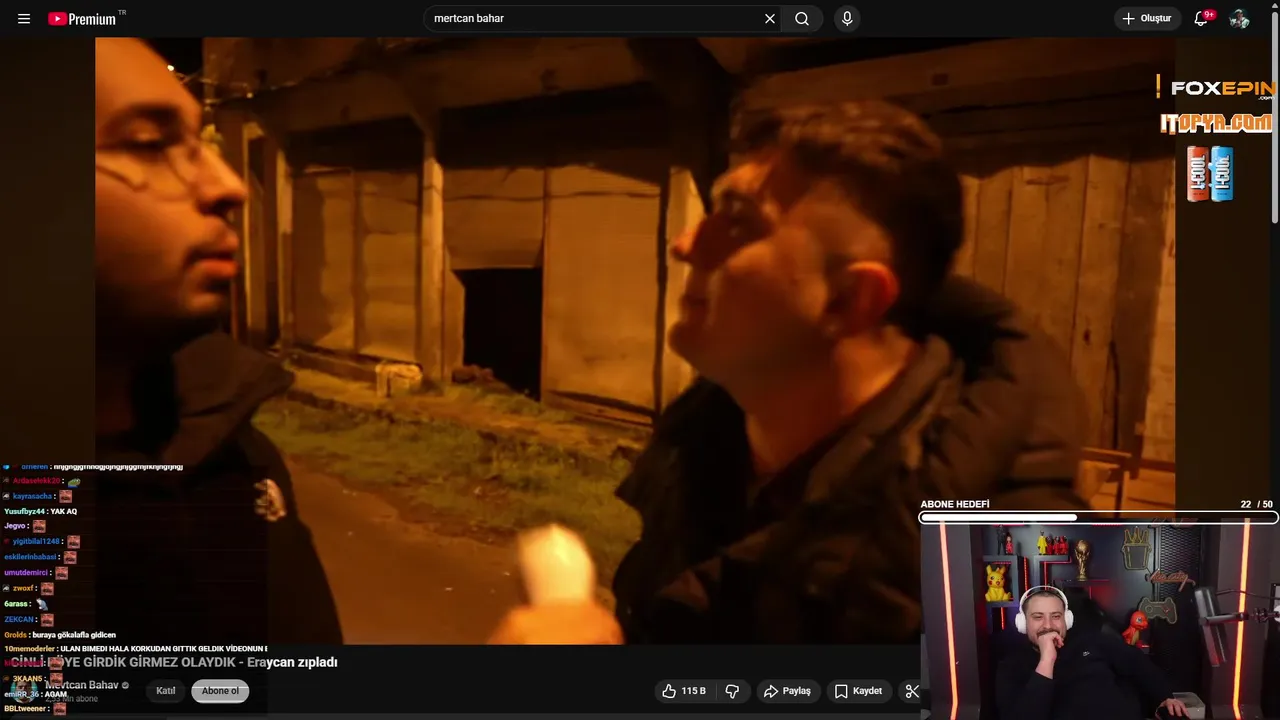Image resolution: width=1280 pixels, height=720 pixels.
Task: Click the '22 / 50' subscriber goal count
Action: coord(1256,504)
